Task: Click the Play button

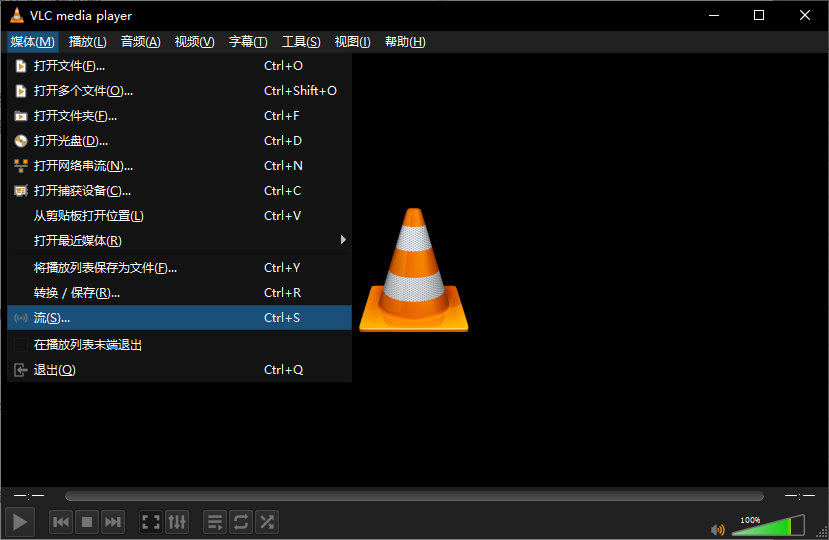Action: 20,521
